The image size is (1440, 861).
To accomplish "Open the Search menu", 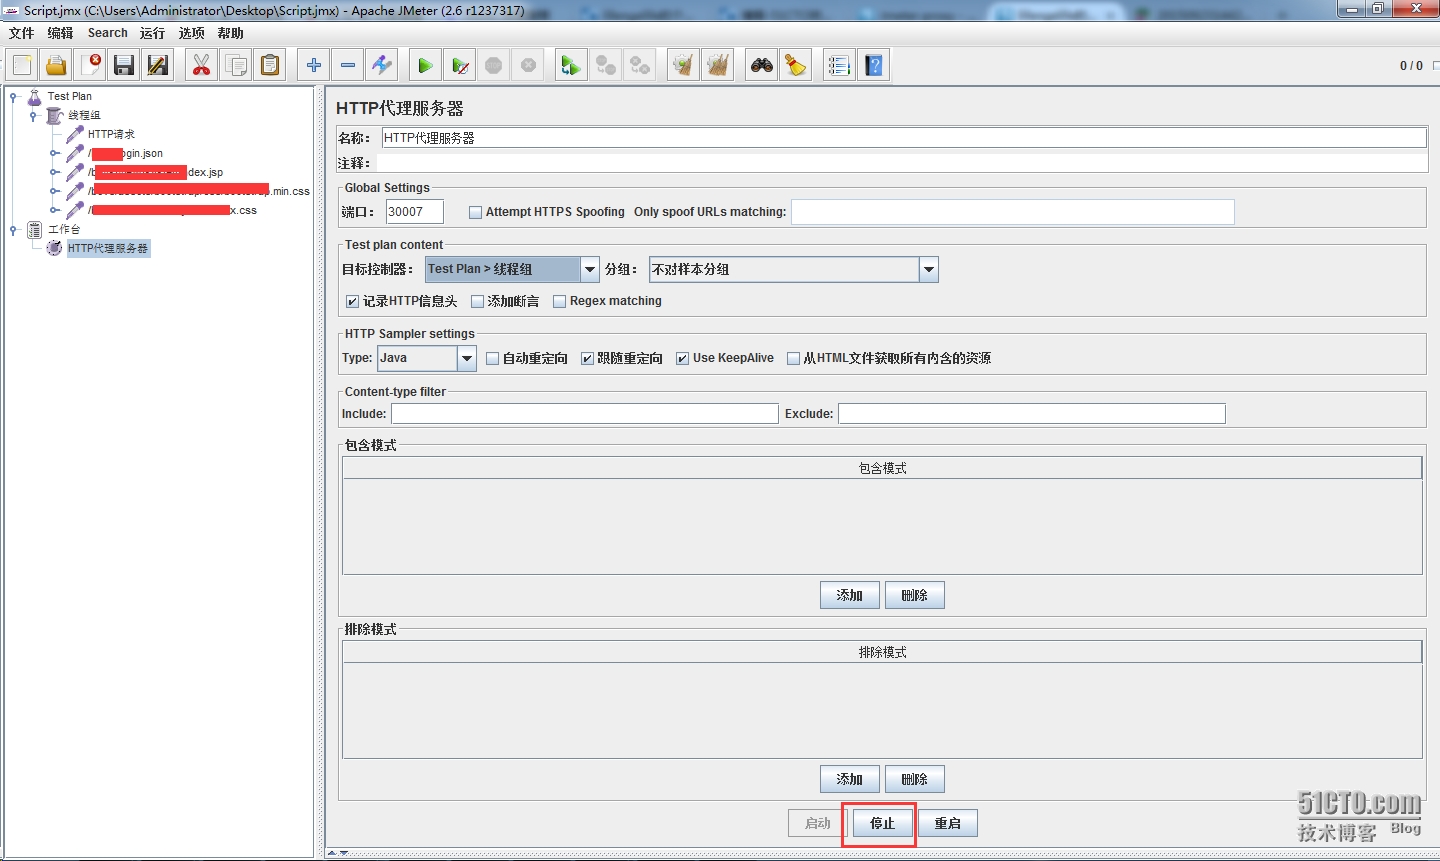I will 108,33.
